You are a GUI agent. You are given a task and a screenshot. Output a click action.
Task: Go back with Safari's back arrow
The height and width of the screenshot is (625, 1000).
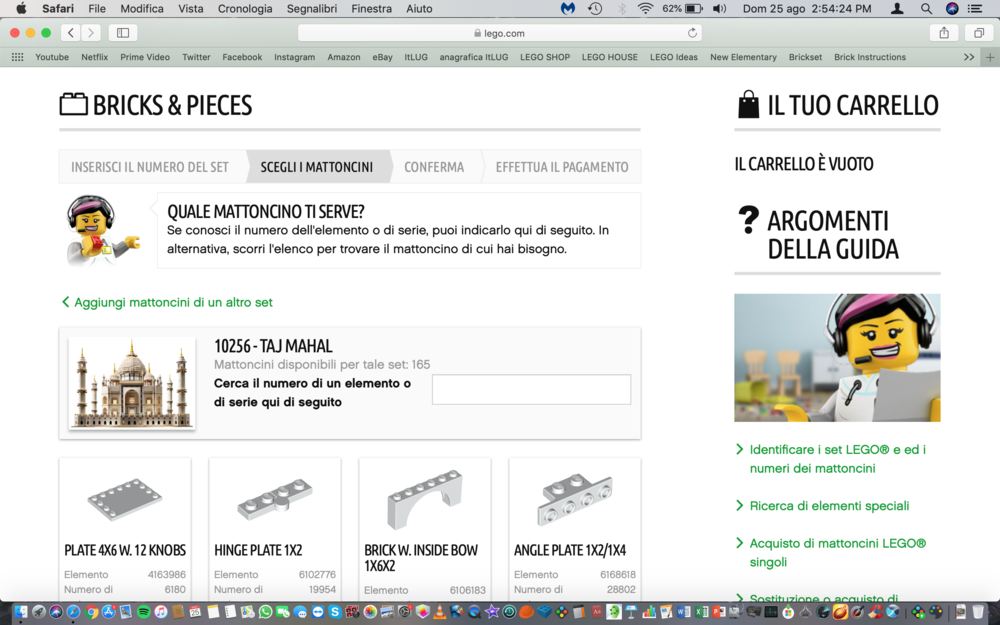pos(70,33)
